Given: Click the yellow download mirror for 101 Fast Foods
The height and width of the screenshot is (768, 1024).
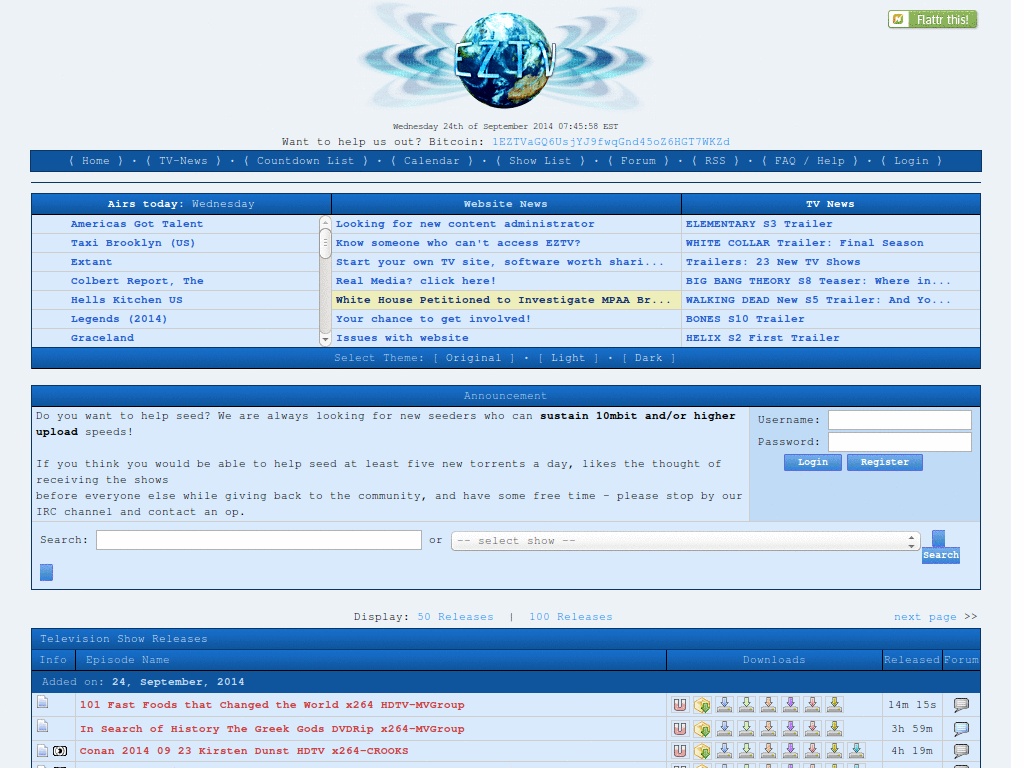Looking at the screenshot, I should (x=835, y=705).
